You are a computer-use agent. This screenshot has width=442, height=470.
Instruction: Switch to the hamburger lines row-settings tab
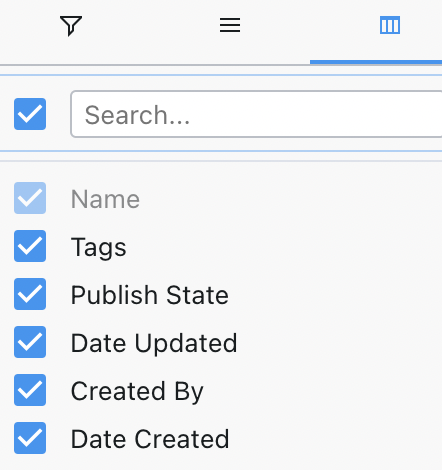[230, 25]
